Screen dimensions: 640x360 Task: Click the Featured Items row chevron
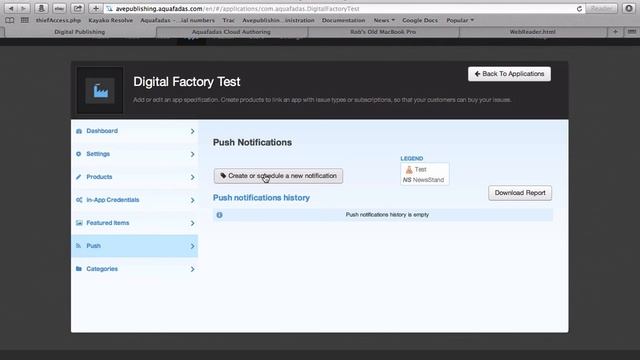(x=192, y=223)
